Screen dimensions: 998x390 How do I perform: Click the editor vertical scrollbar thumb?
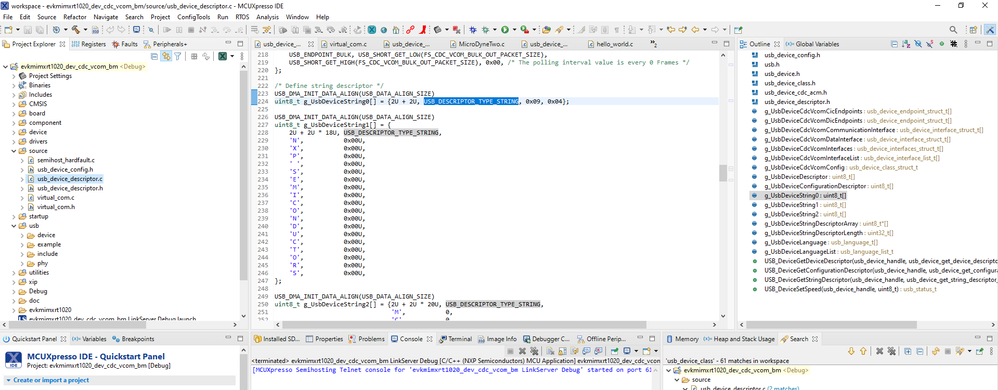pos(722,172)
